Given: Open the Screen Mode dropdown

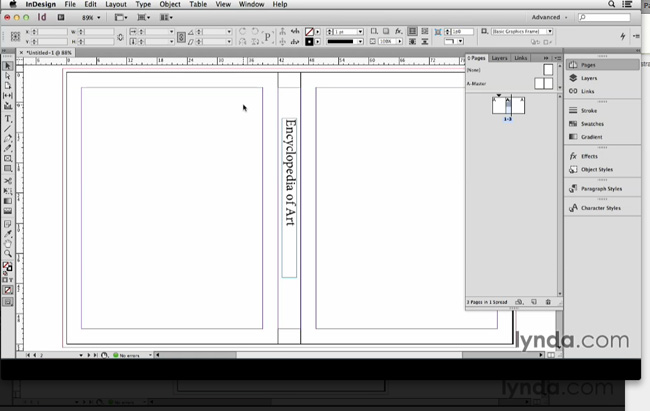Looking at the screenshot, I should 144,17.
